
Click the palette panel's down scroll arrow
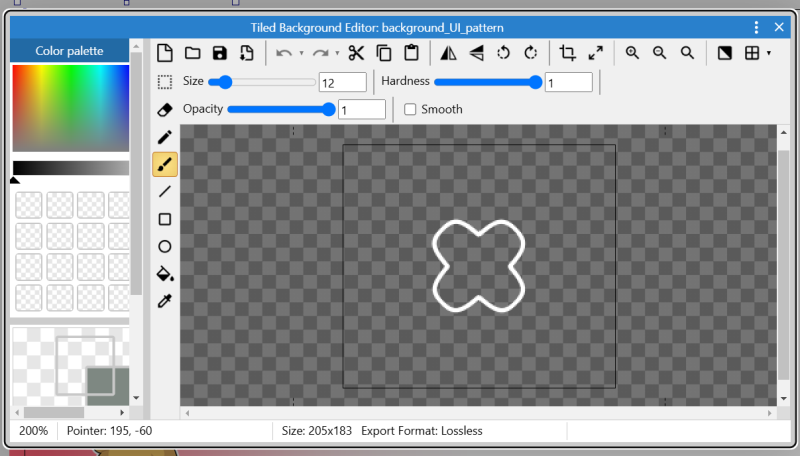pyautogui.click(x=136, y=398)
